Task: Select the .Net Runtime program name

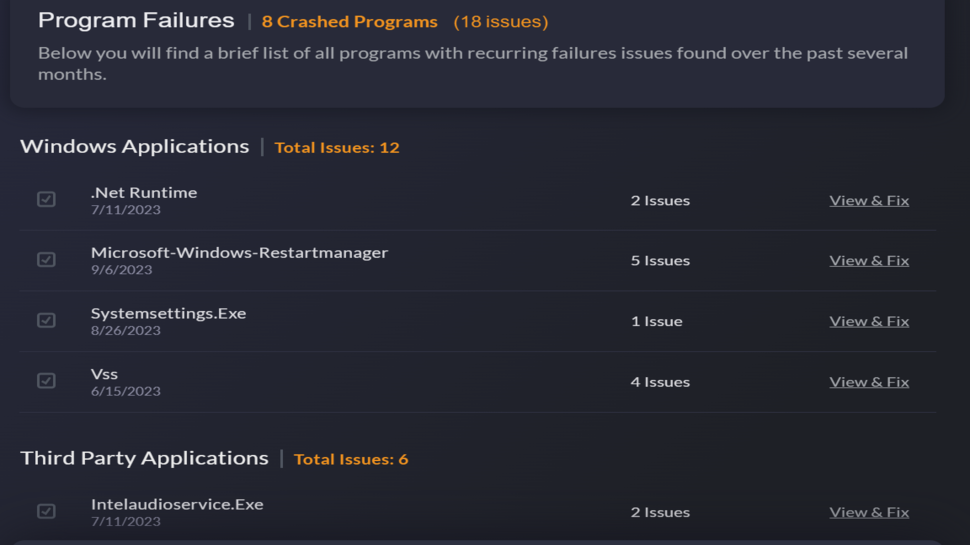Action: [x=144, y=192]
